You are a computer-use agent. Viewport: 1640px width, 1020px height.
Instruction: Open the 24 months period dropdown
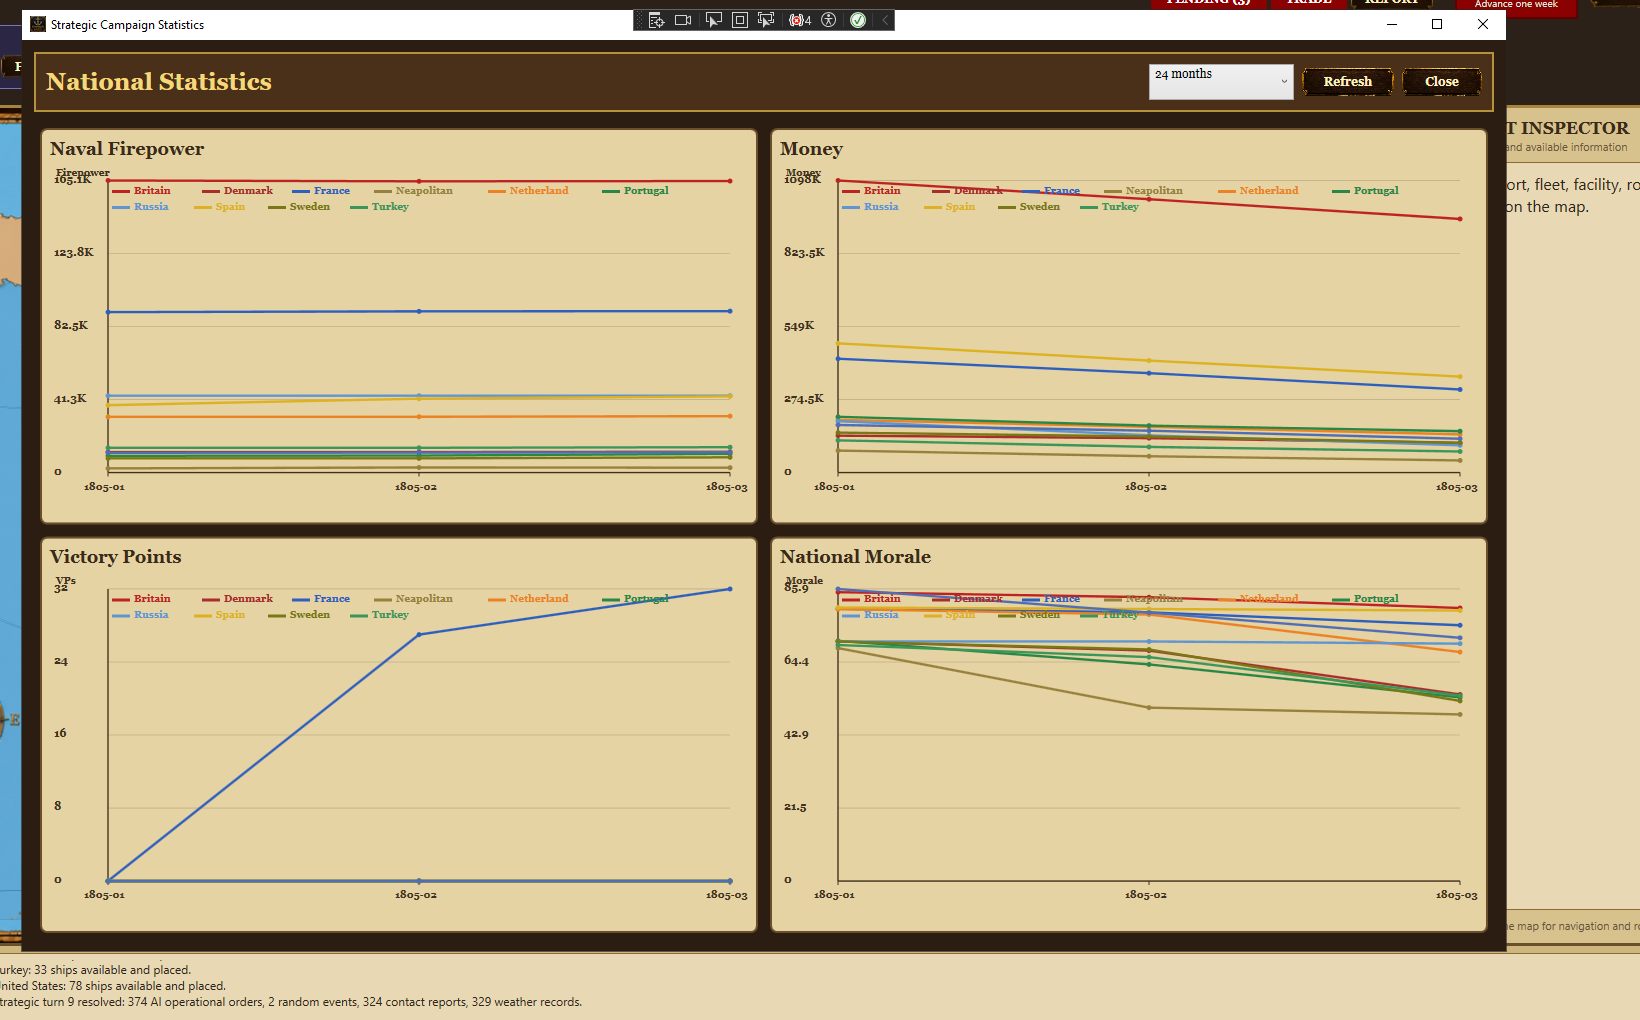tap(1221, 82)
